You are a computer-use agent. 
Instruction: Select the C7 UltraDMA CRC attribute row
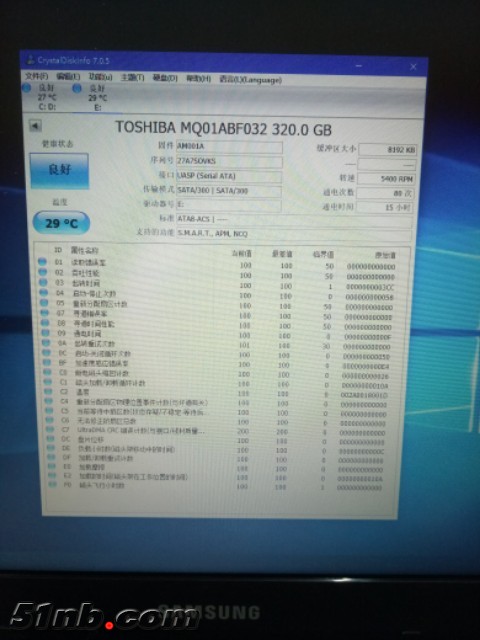(x=218, y=431)
